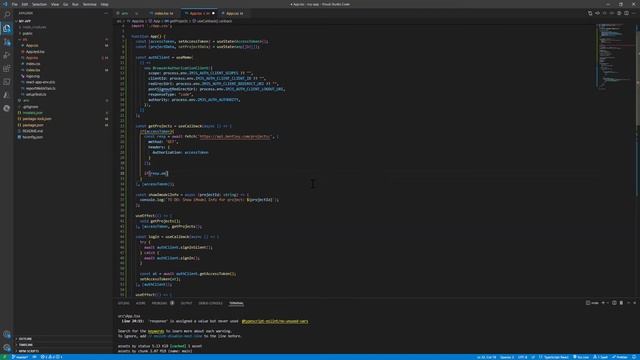The width and height of the screenshot is (640, 360).
Task: Open the Run and Debug view
Action: point(7,55)
